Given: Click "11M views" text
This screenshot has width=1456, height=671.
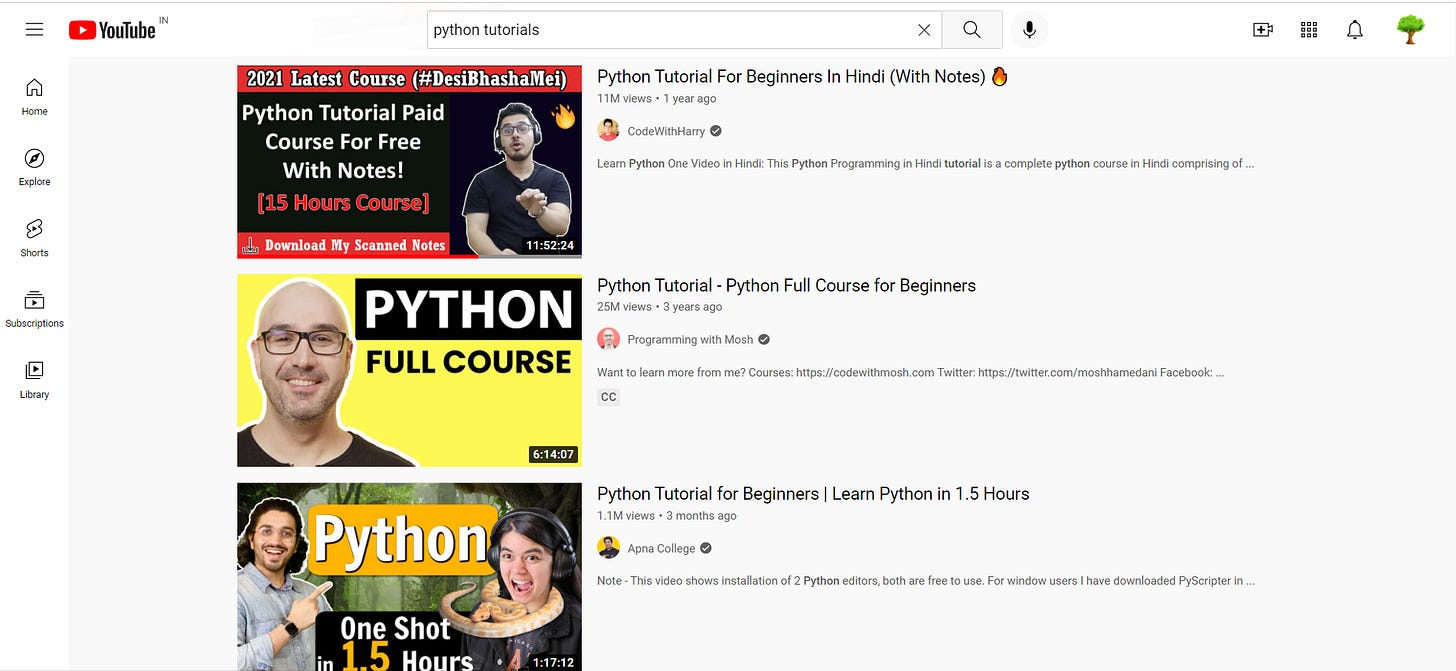Looking at the screenshot, I should [624, 98].
